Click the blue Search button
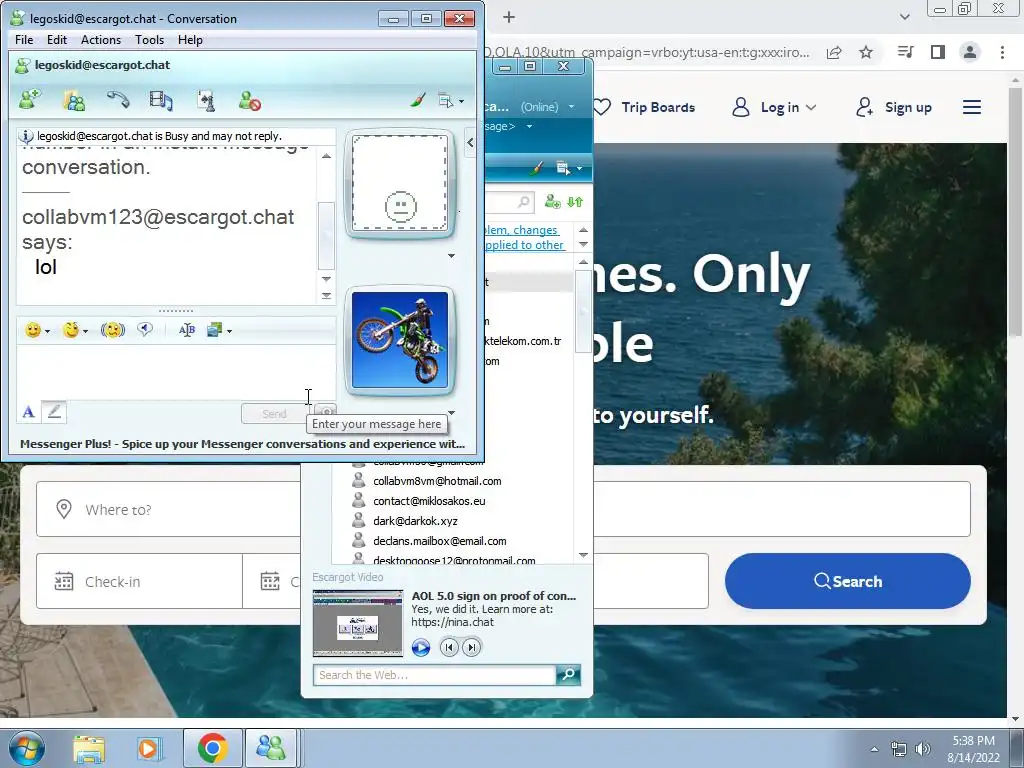1024x768 pixels. click(848, 581)
